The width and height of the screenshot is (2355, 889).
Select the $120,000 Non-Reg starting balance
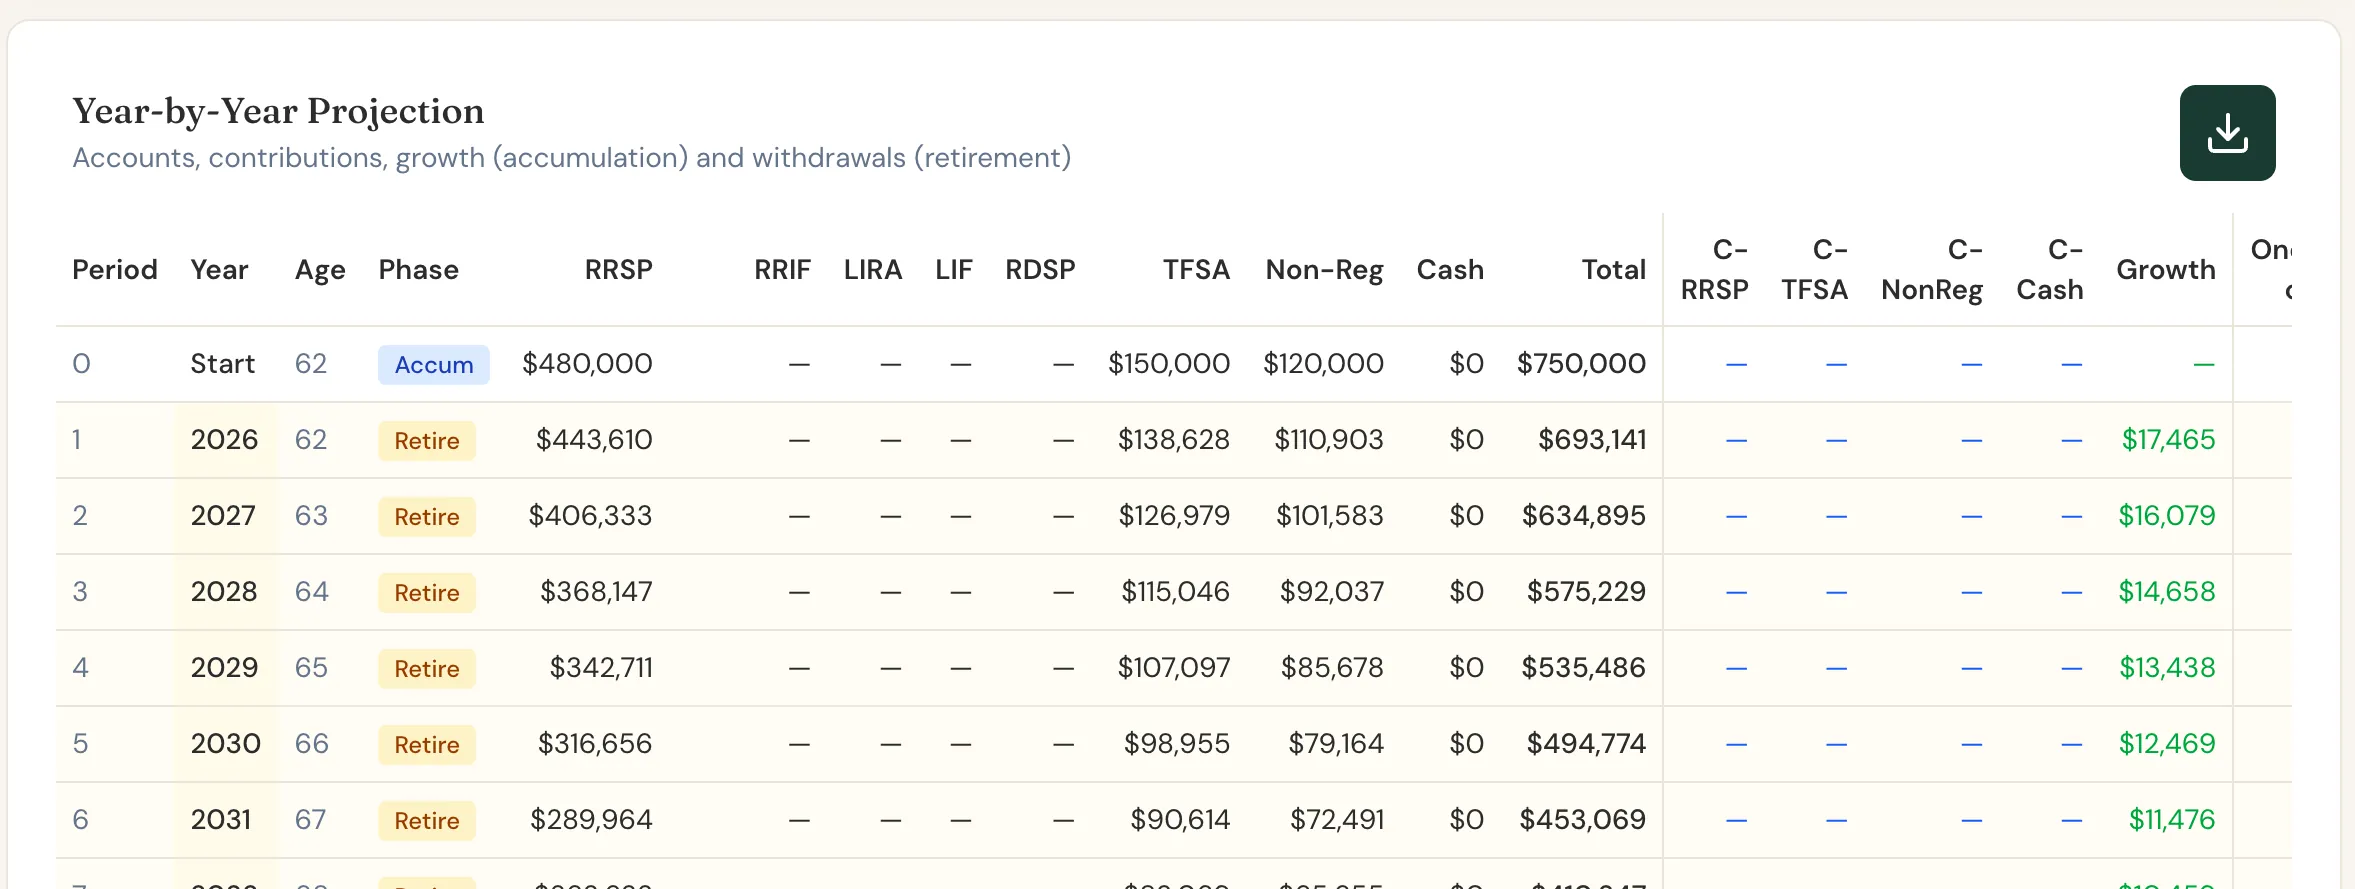tap(1323, 364)
